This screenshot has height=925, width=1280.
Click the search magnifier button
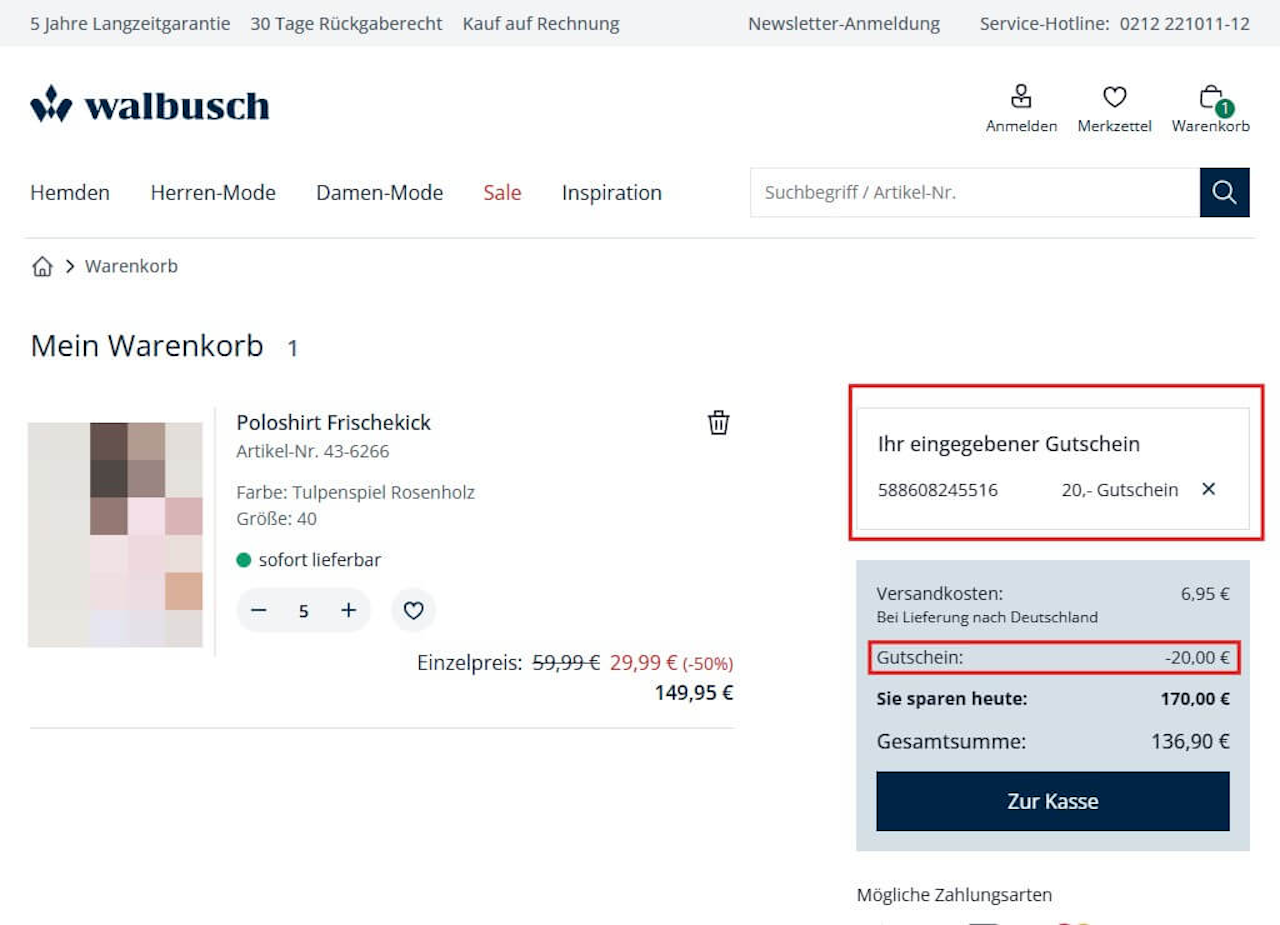point(1225,192)
